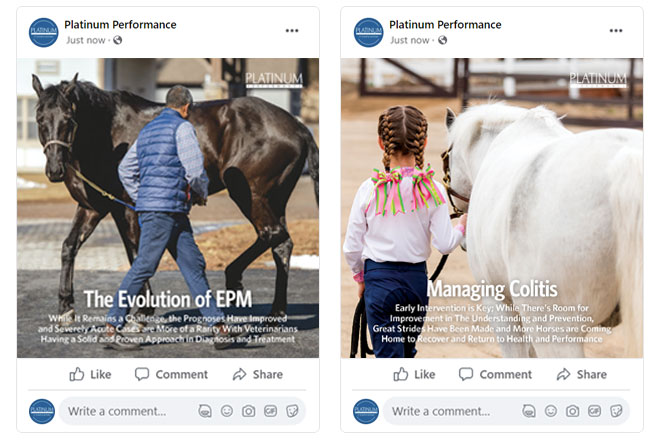
Task: Attach photo in Colitis post comment box
Action: click(573, 411)
